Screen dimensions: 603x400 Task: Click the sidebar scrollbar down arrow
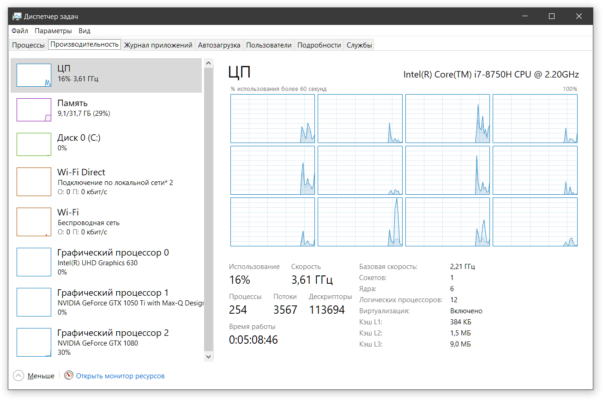208,357
